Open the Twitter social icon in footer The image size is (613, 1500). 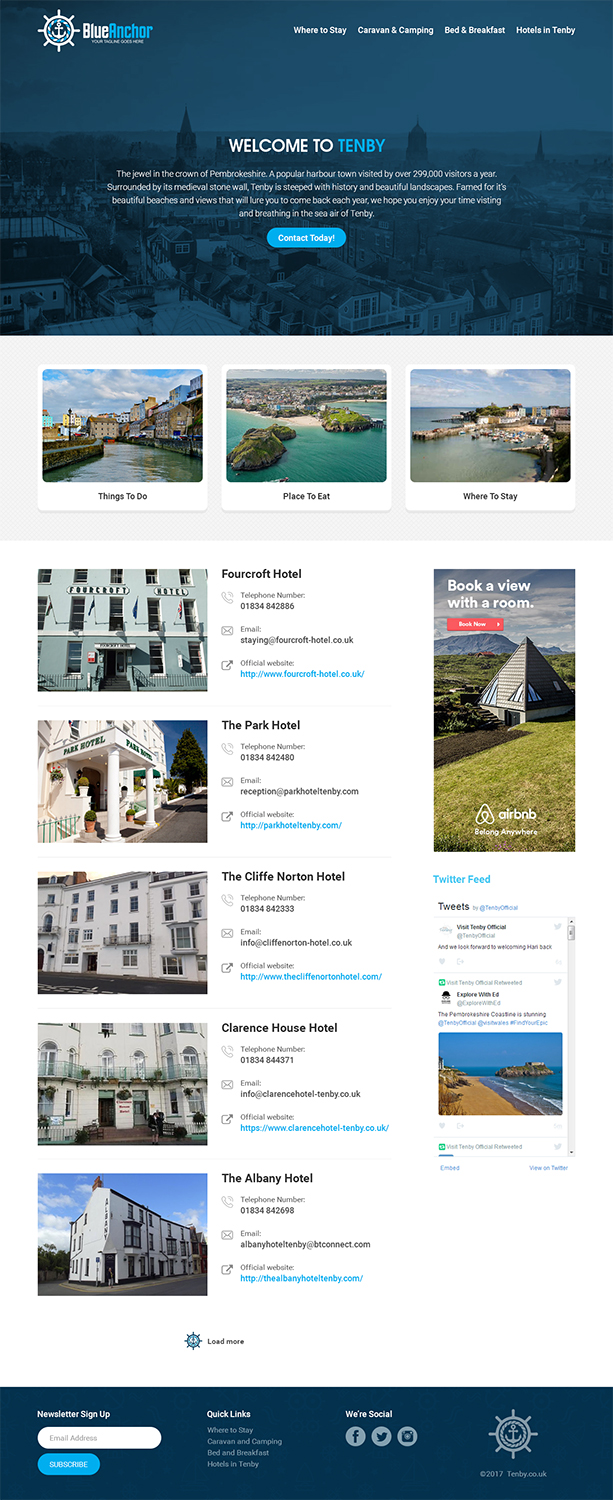pyautogui.click(x=381, y=1436)
